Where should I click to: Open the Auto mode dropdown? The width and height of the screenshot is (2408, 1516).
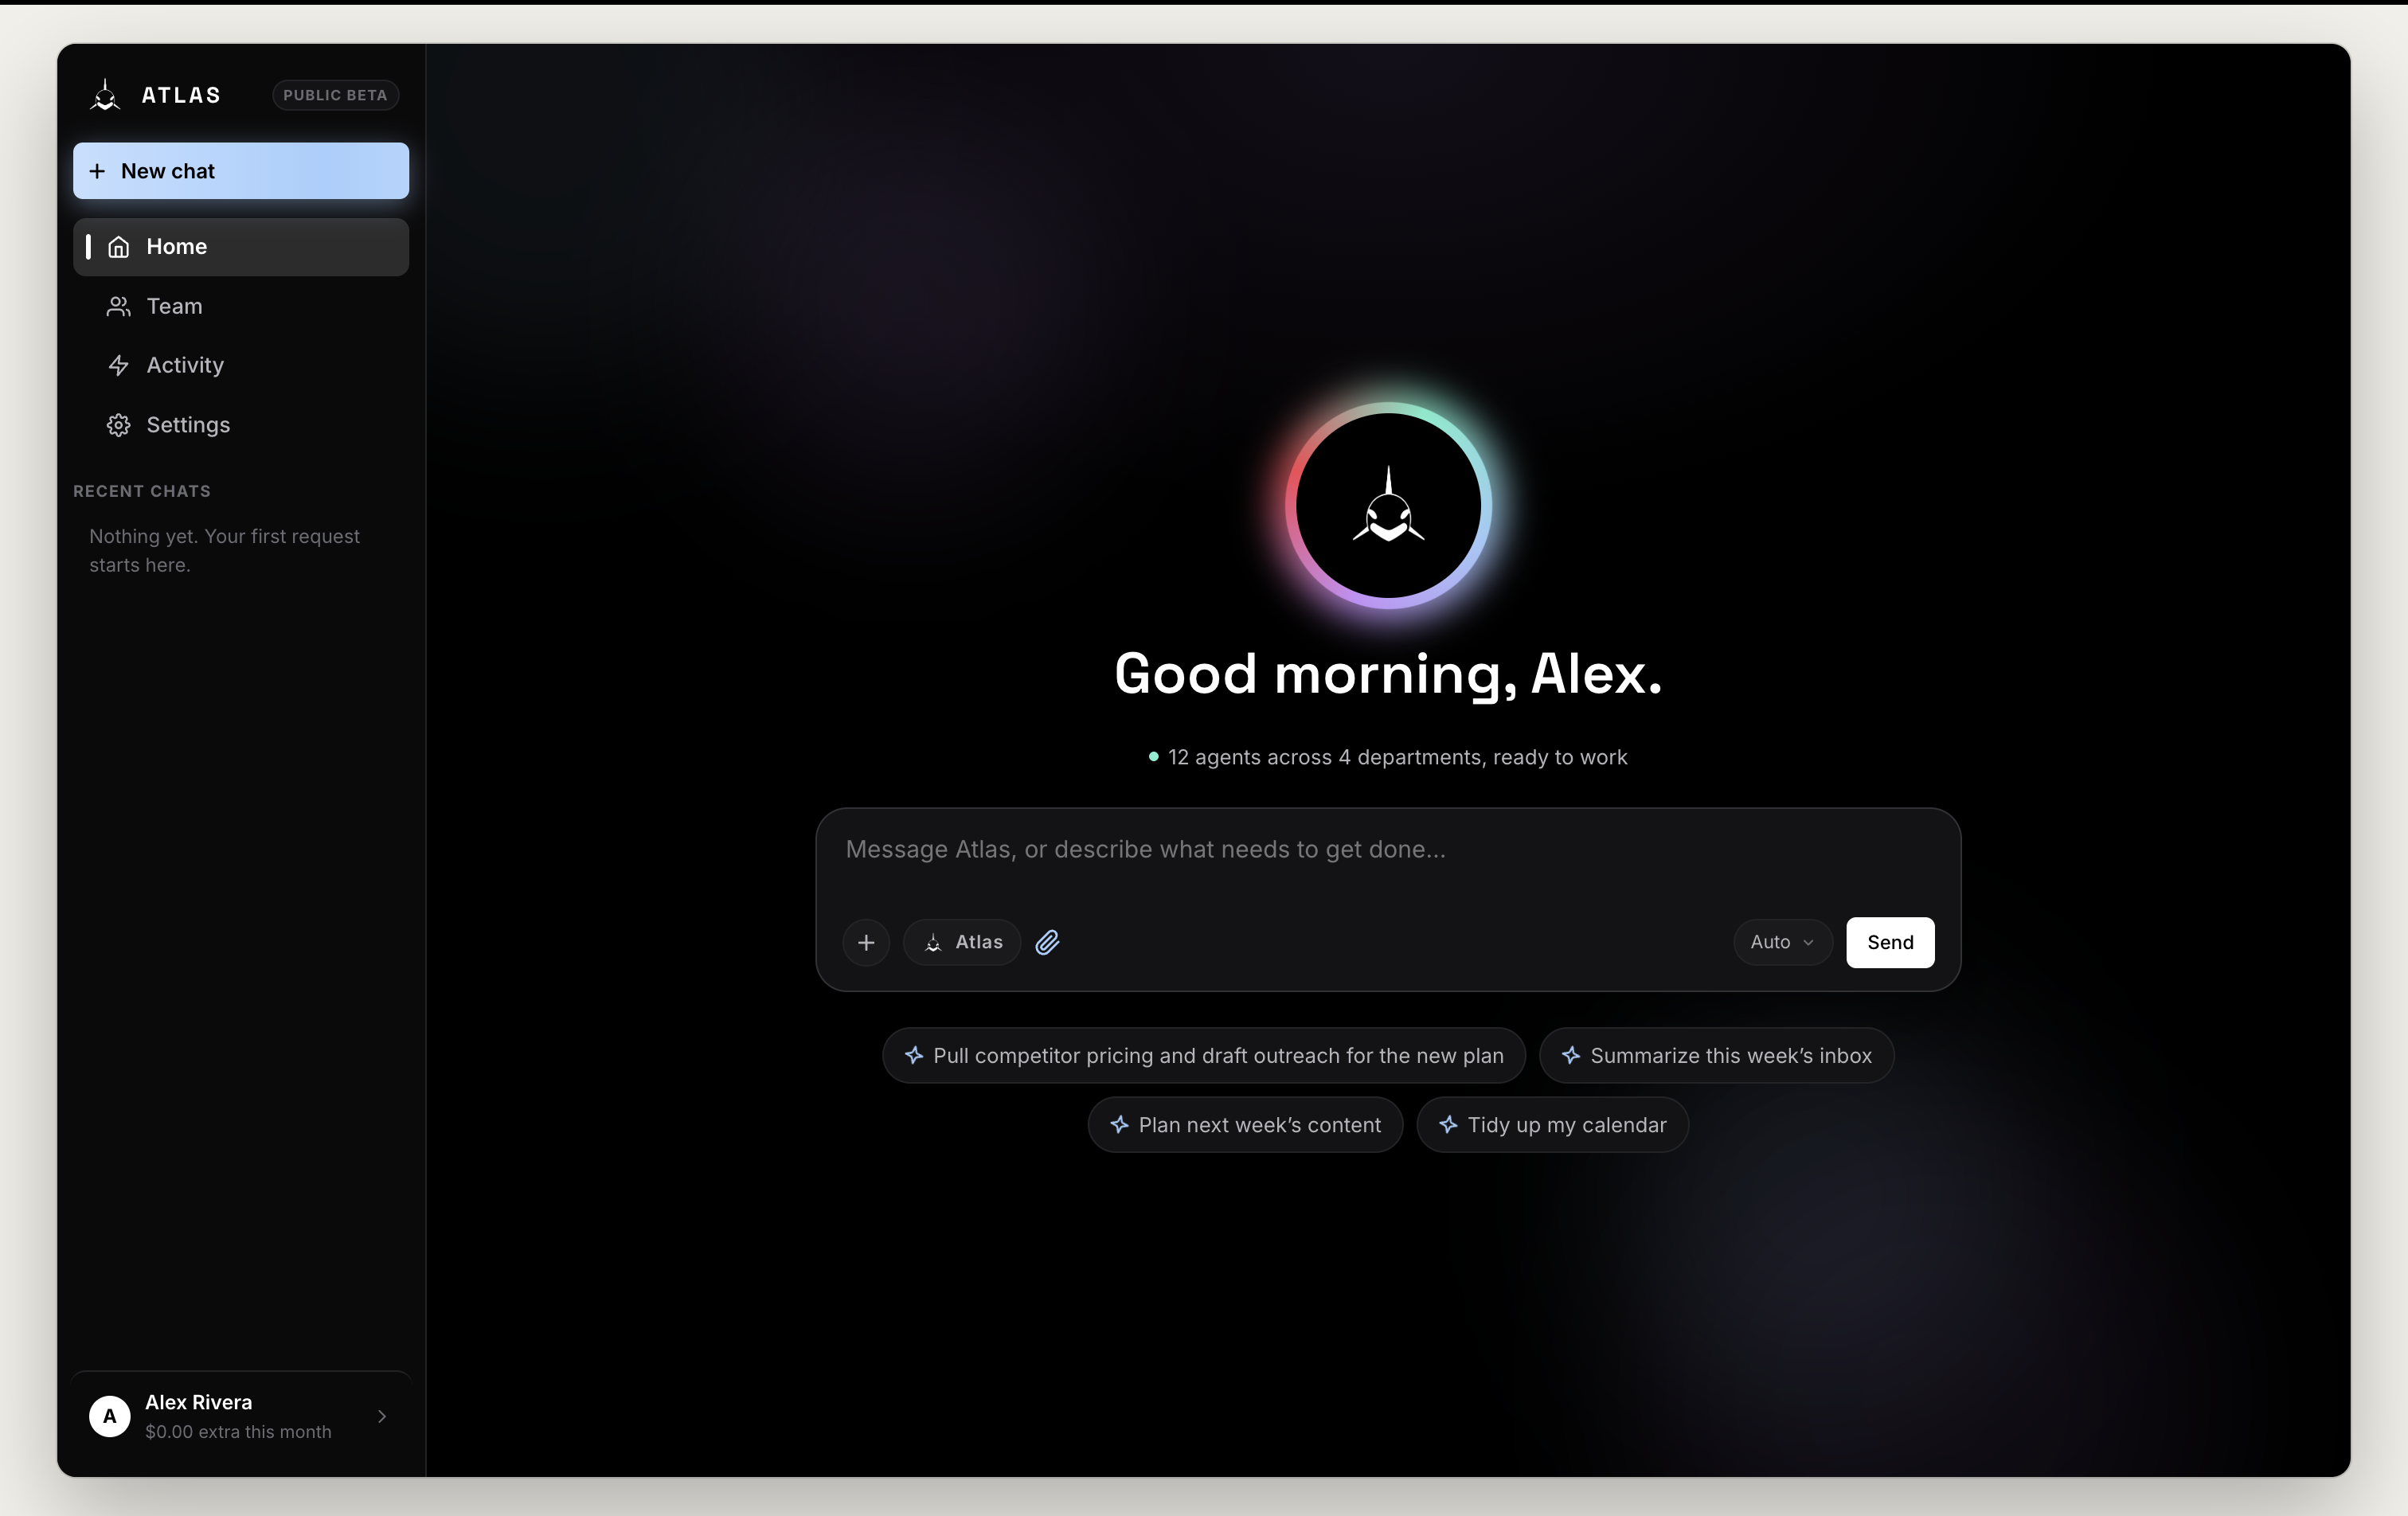coord(1783,942)
